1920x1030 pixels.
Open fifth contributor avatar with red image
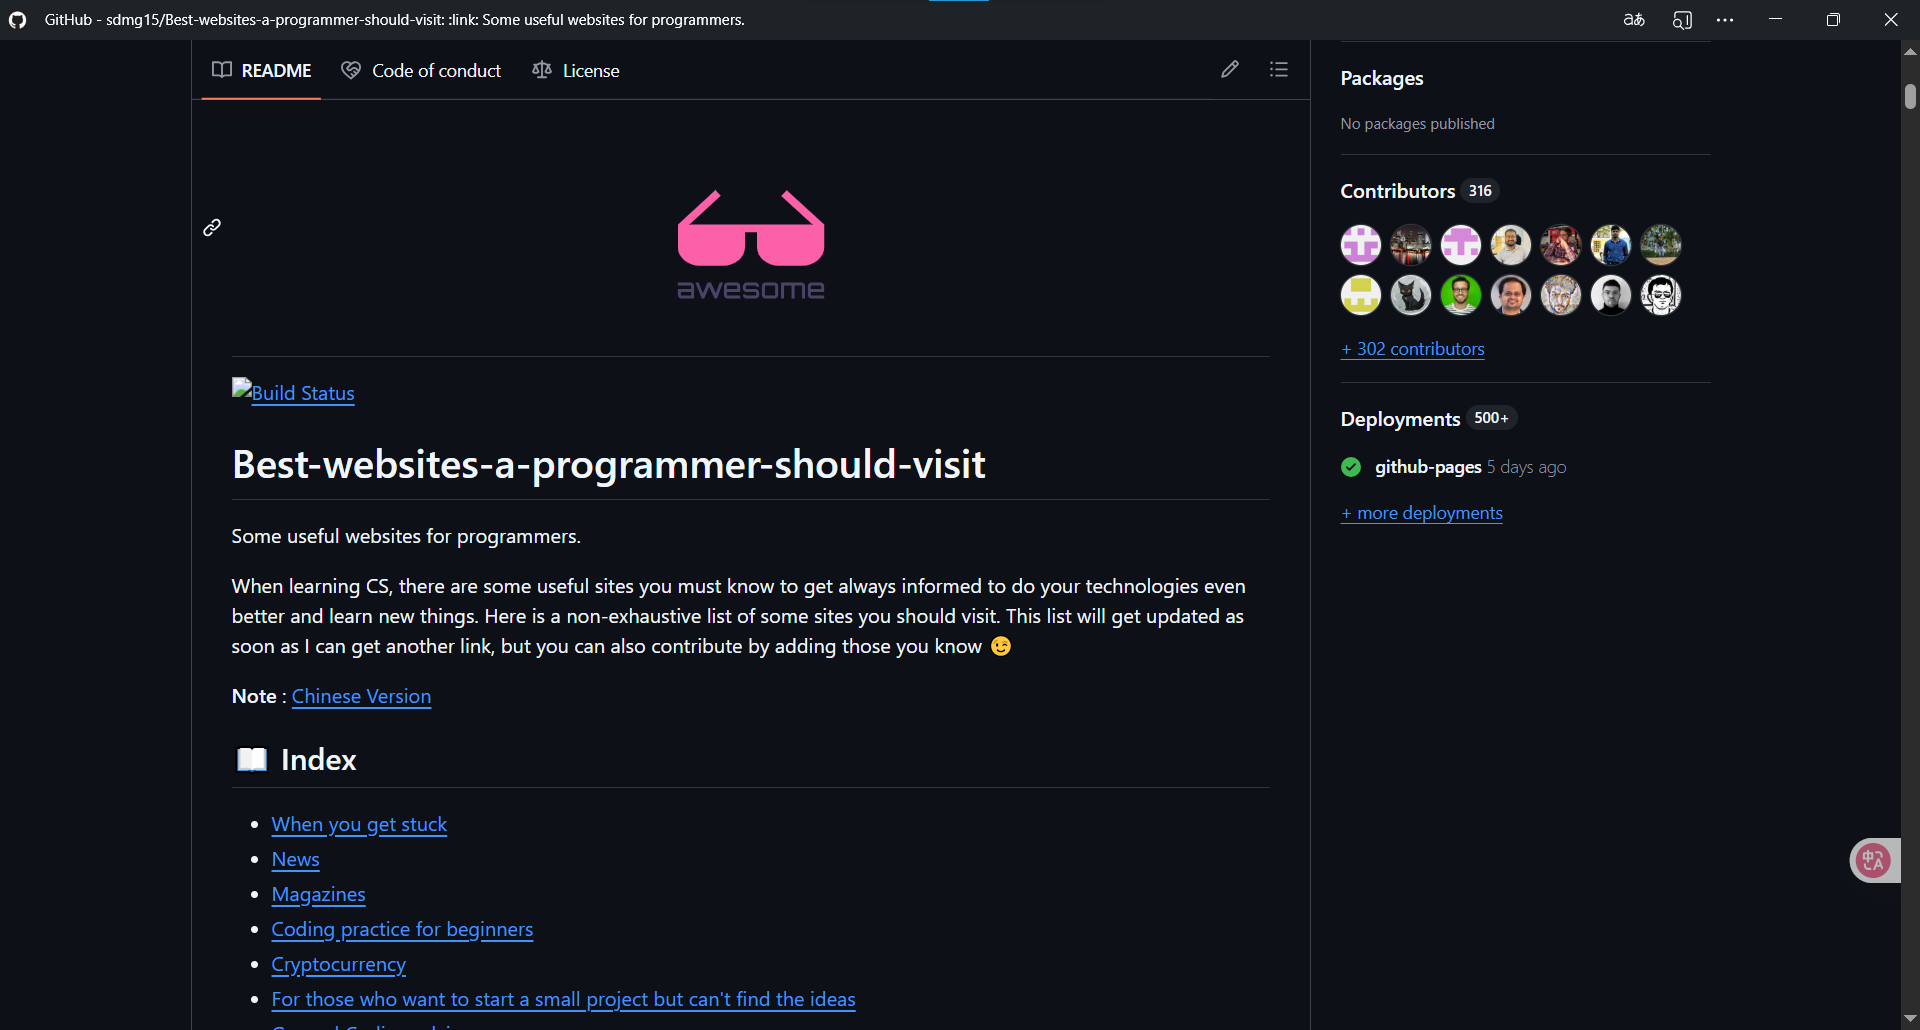click(x=1561, y=244)
